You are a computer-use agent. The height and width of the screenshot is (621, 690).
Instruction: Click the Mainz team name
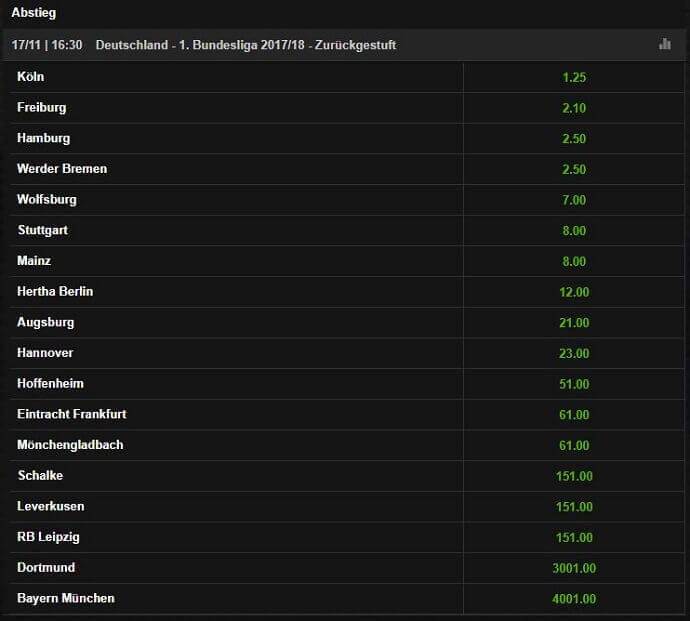tap(34, 261)
